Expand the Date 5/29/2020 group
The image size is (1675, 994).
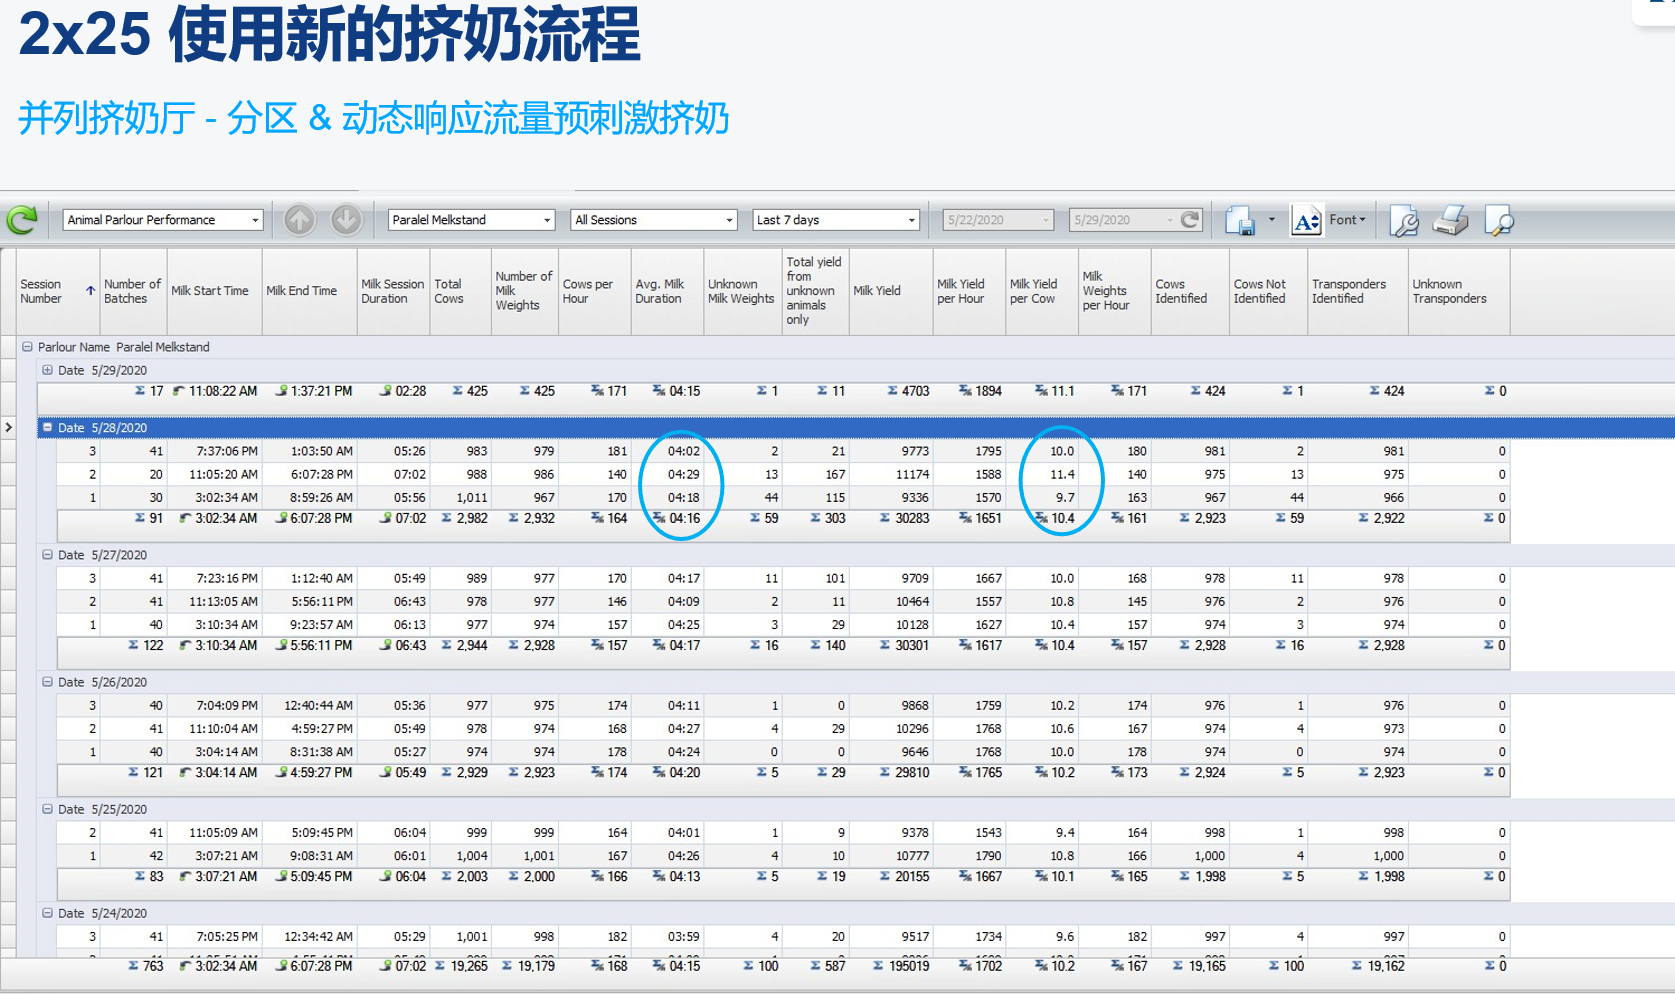47,370
